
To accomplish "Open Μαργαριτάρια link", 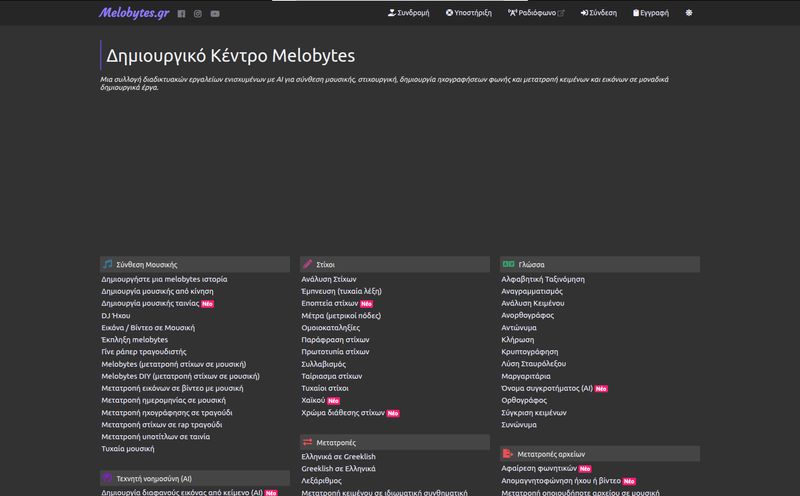I will 526,376.
